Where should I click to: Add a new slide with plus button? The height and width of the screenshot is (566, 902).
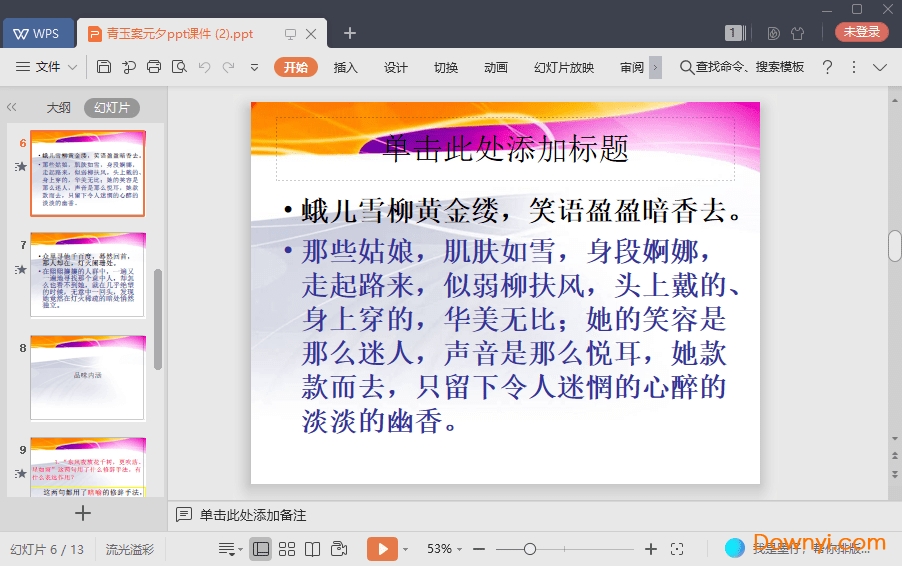pos(83,513)
